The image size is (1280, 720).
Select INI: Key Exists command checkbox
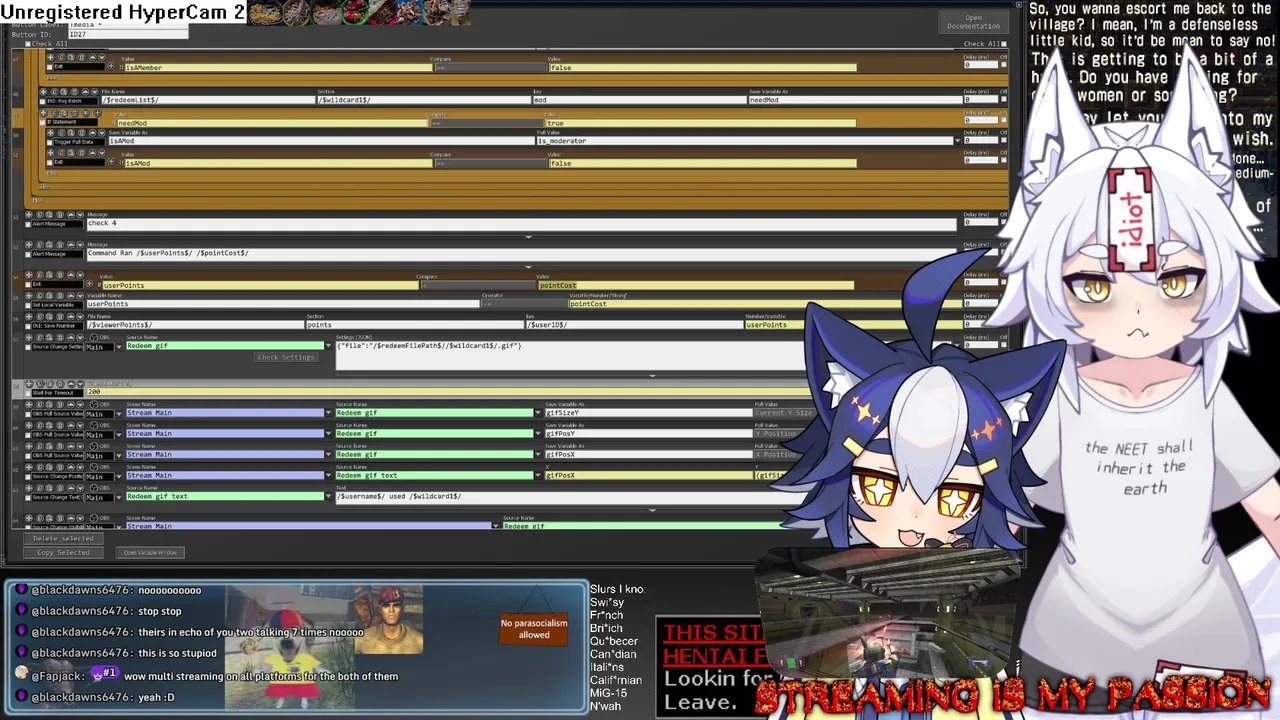[x=42, y=101]
